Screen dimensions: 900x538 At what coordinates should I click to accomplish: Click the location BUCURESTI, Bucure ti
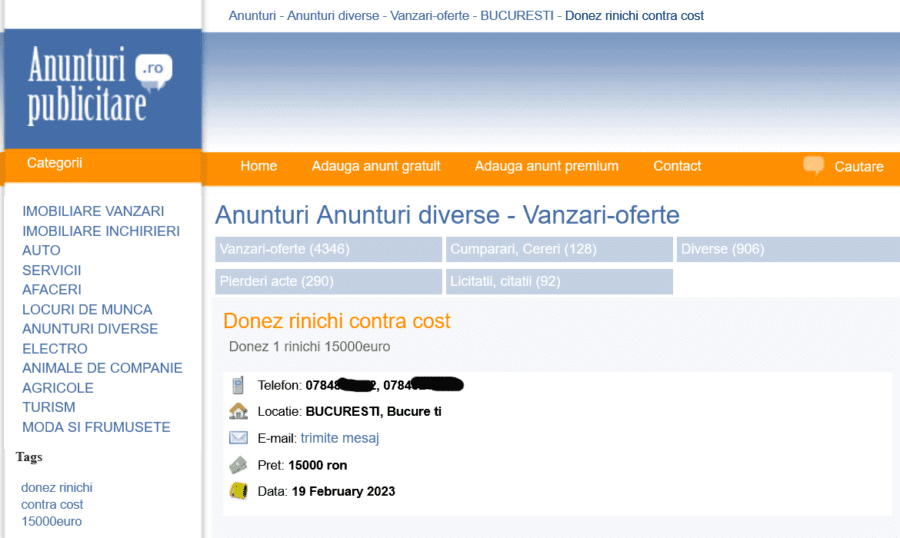(374, 412)
